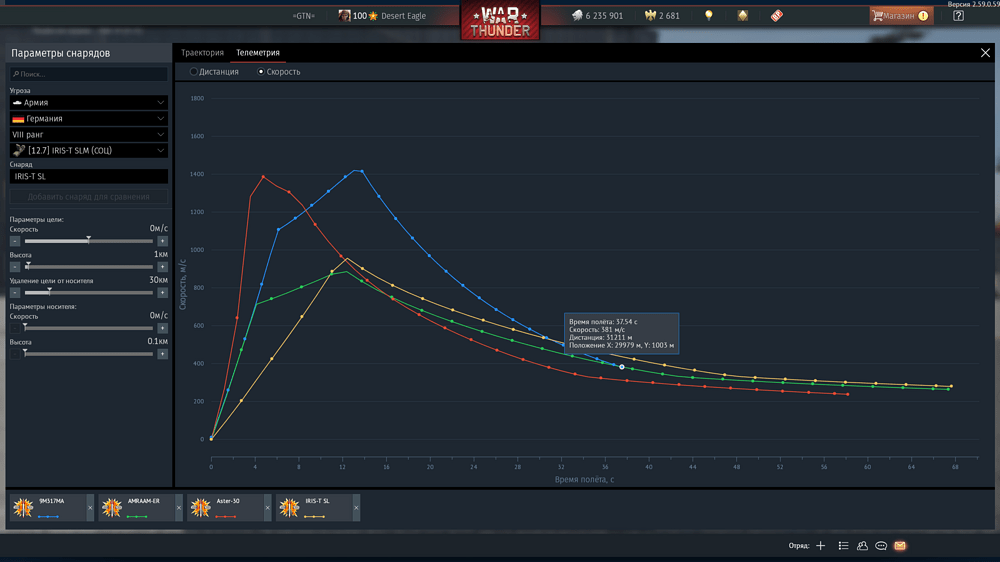
Task: Click the =GTN= squadron tag
Action: pyautogui.click(x=304, y=16)
